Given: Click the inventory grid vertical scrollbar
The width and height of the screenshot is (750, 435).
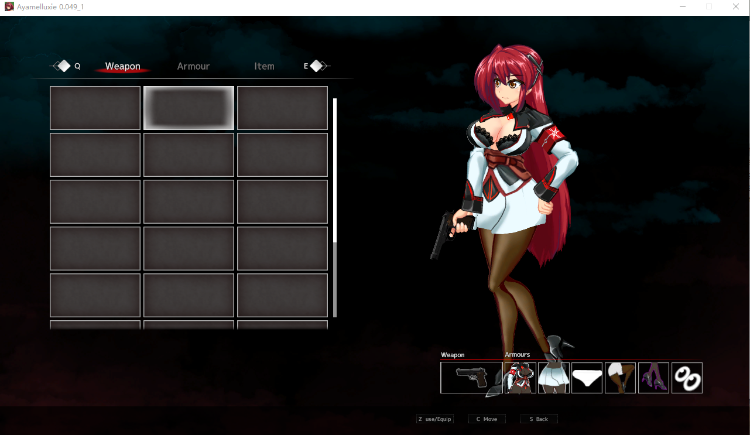Looking at the screenshot, I should 335,207.
